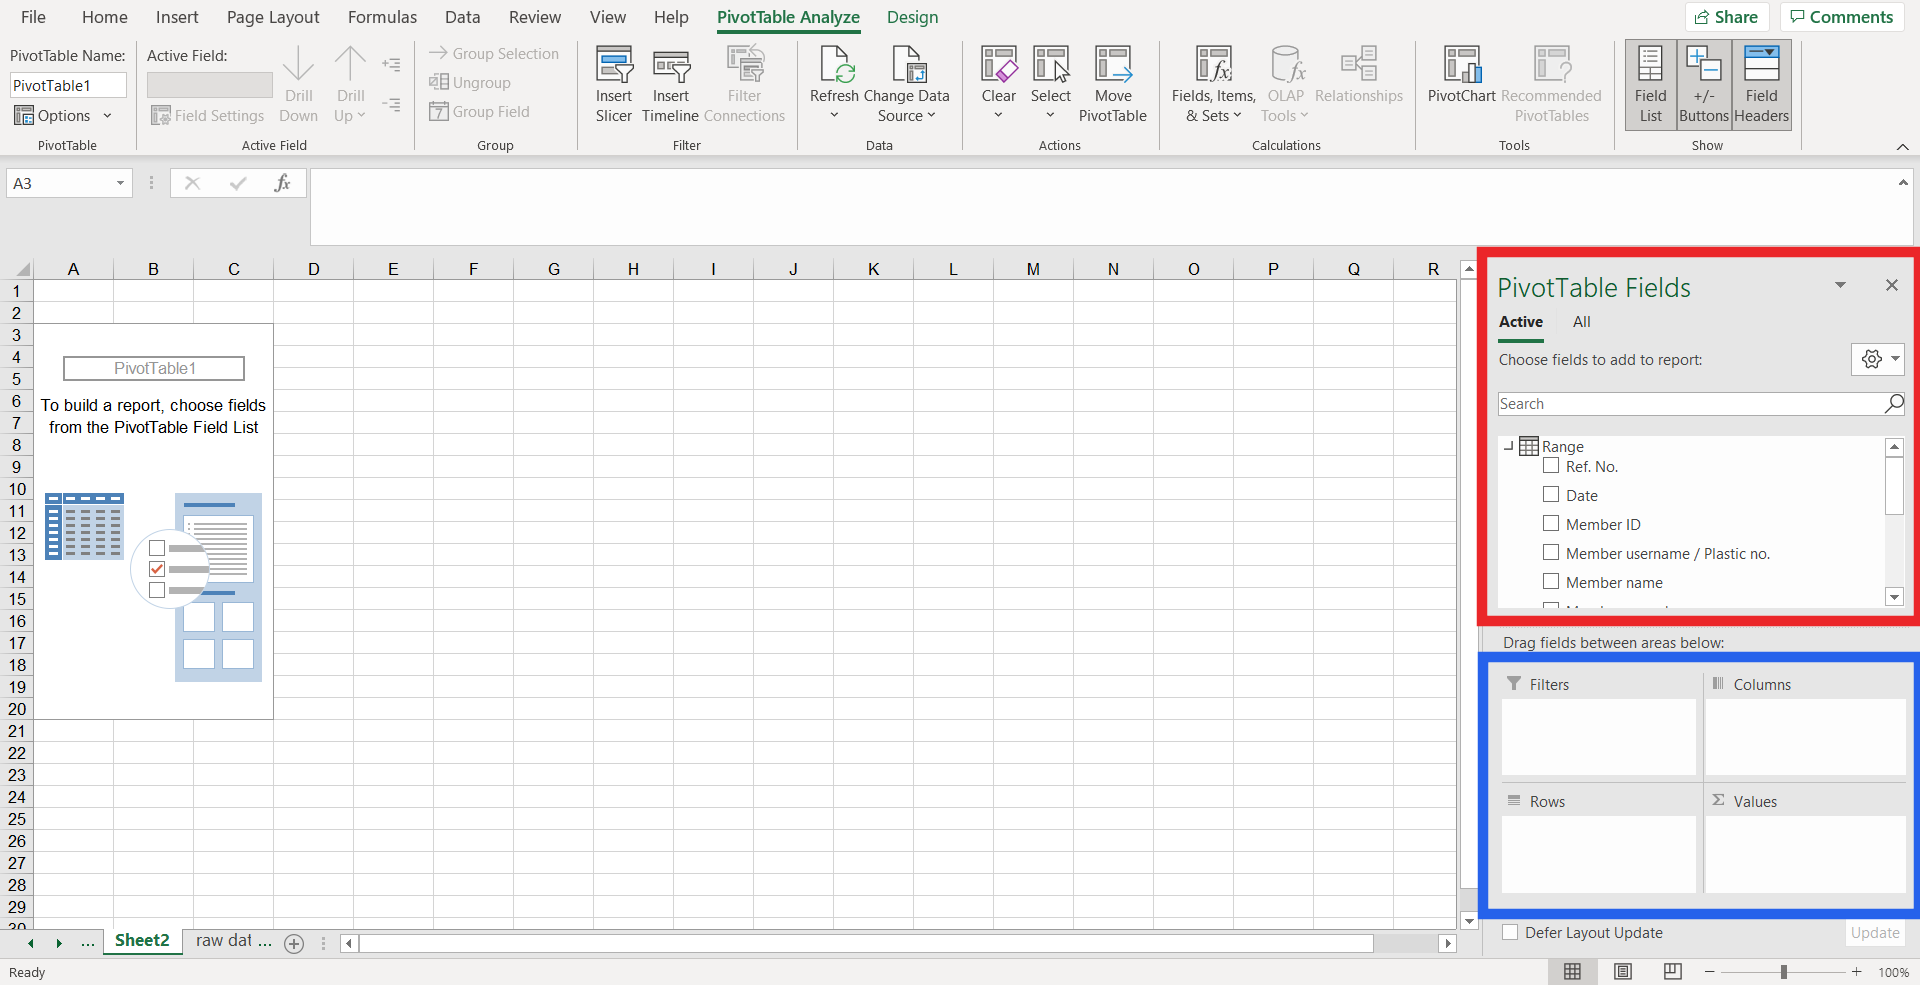
Task: Click the zoom slider handle in status bar
Action: [1783, 972]
